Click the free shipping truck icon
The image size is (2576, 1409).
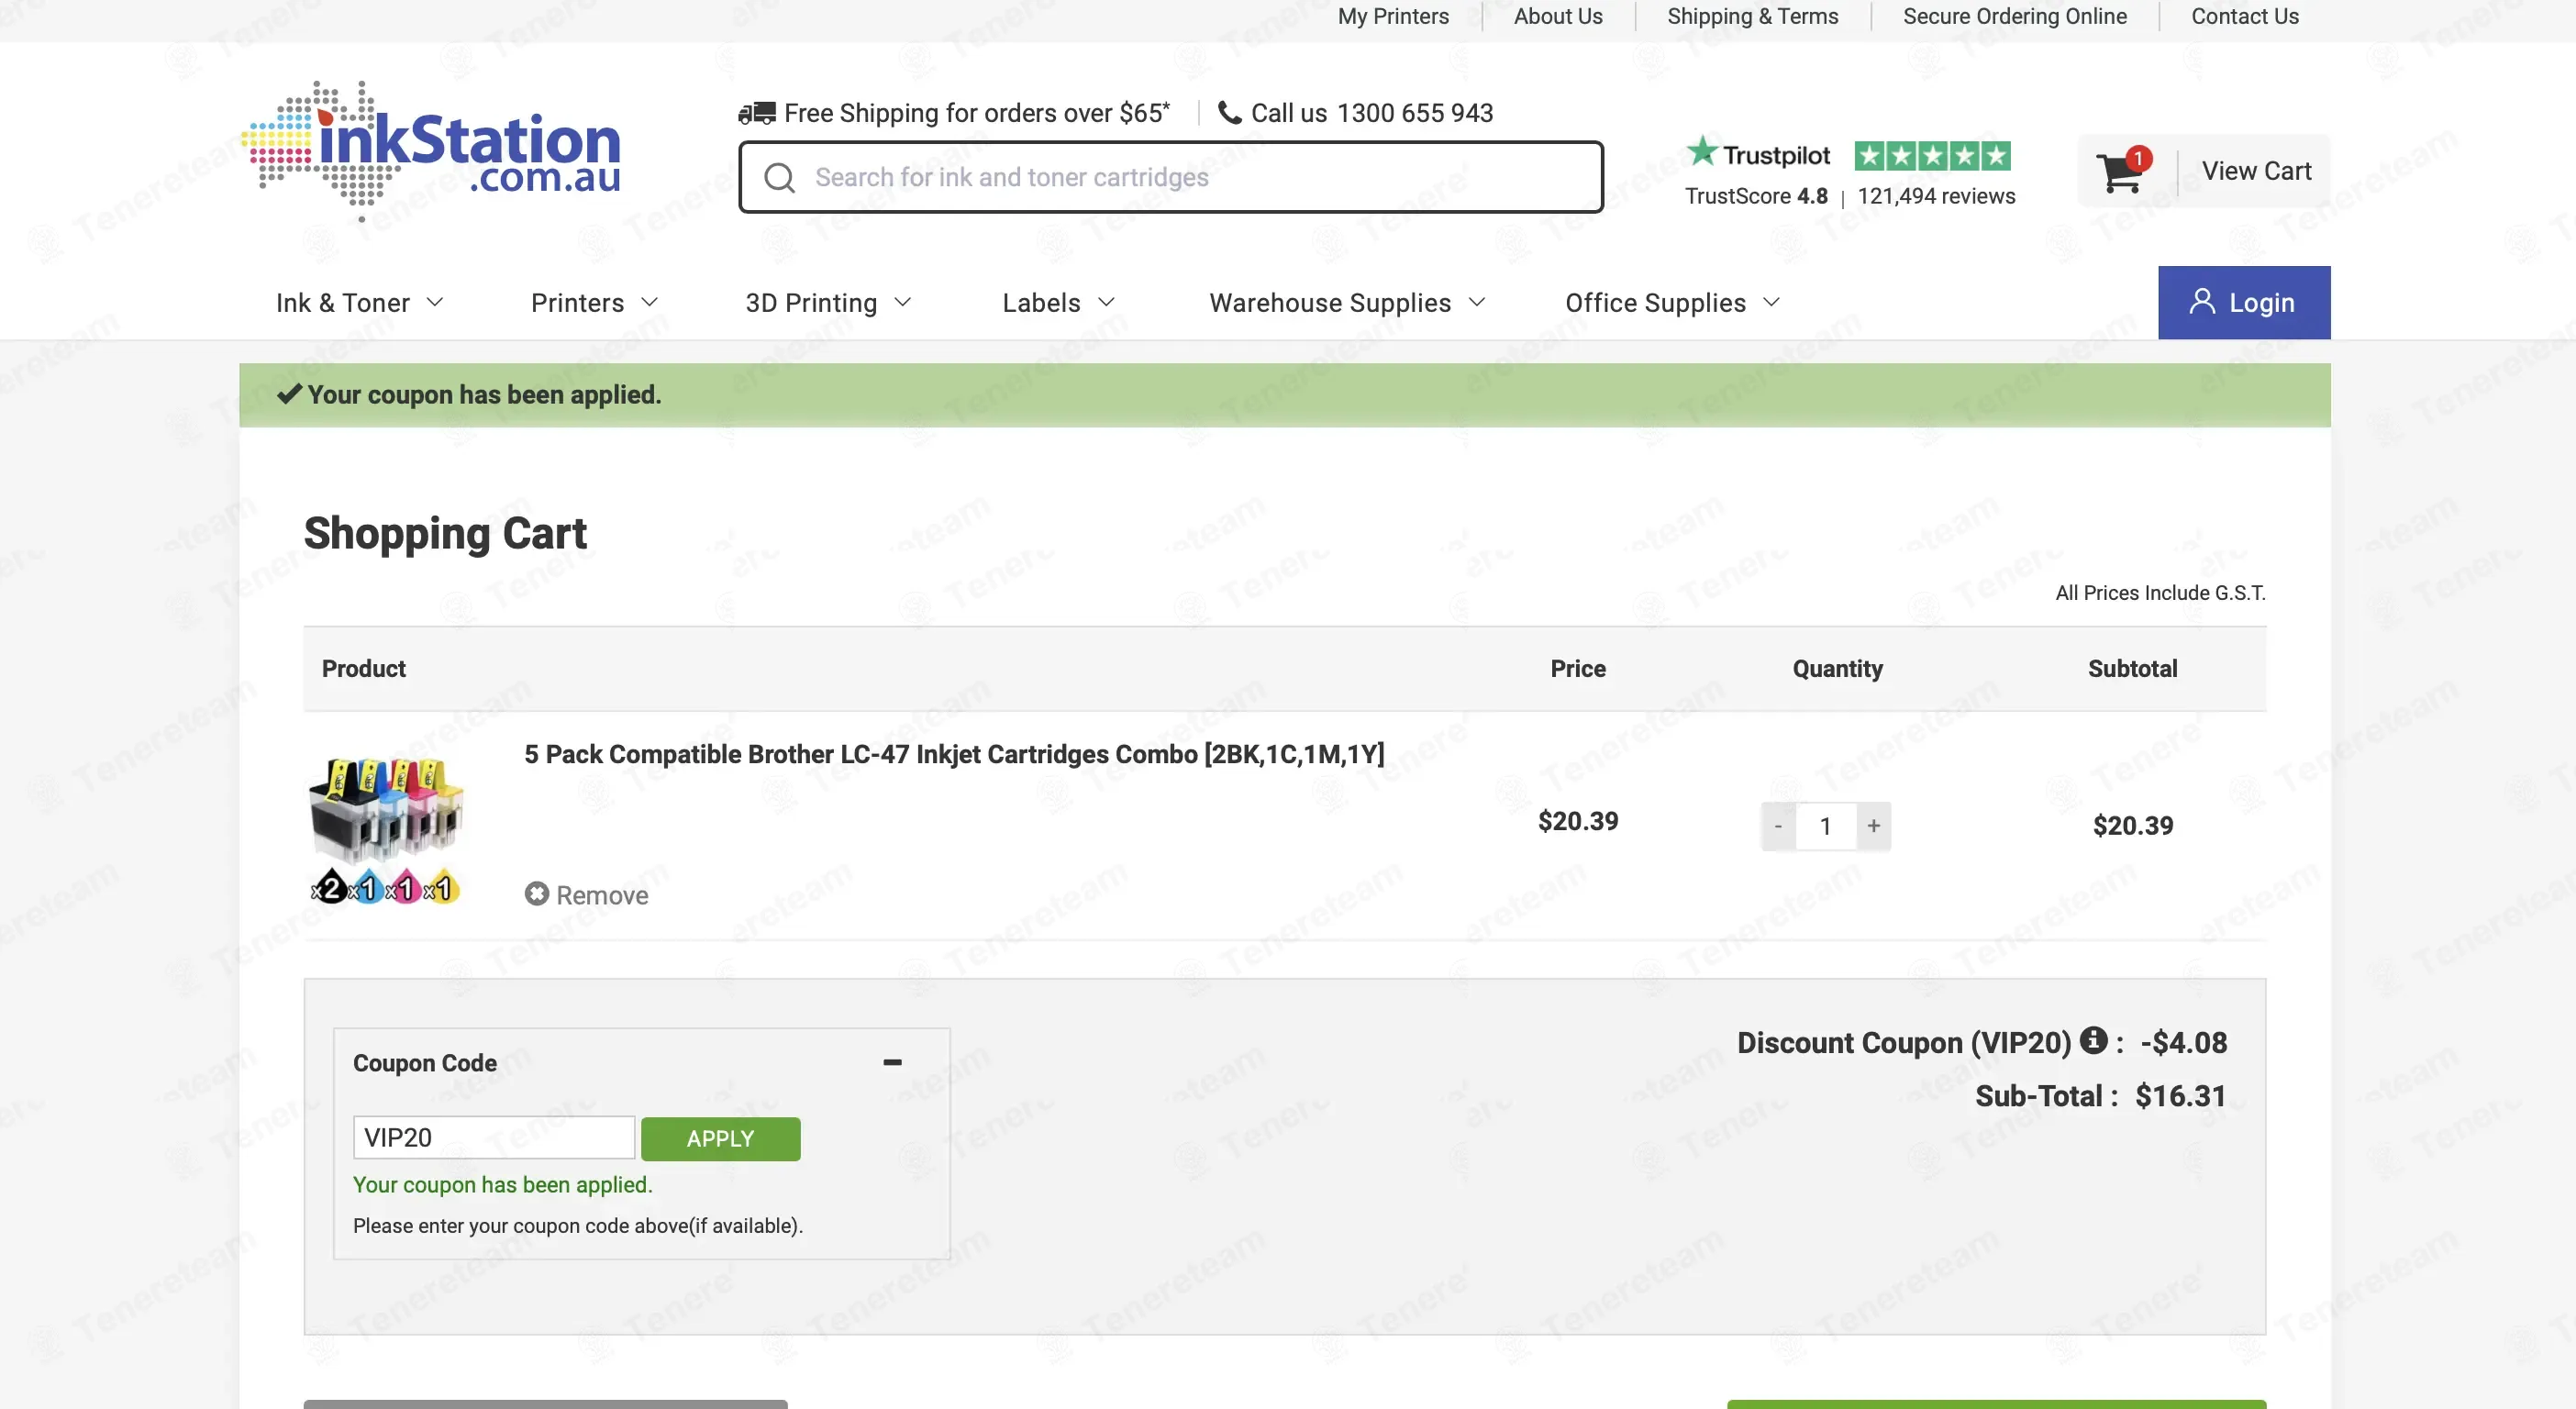[757, 113]
